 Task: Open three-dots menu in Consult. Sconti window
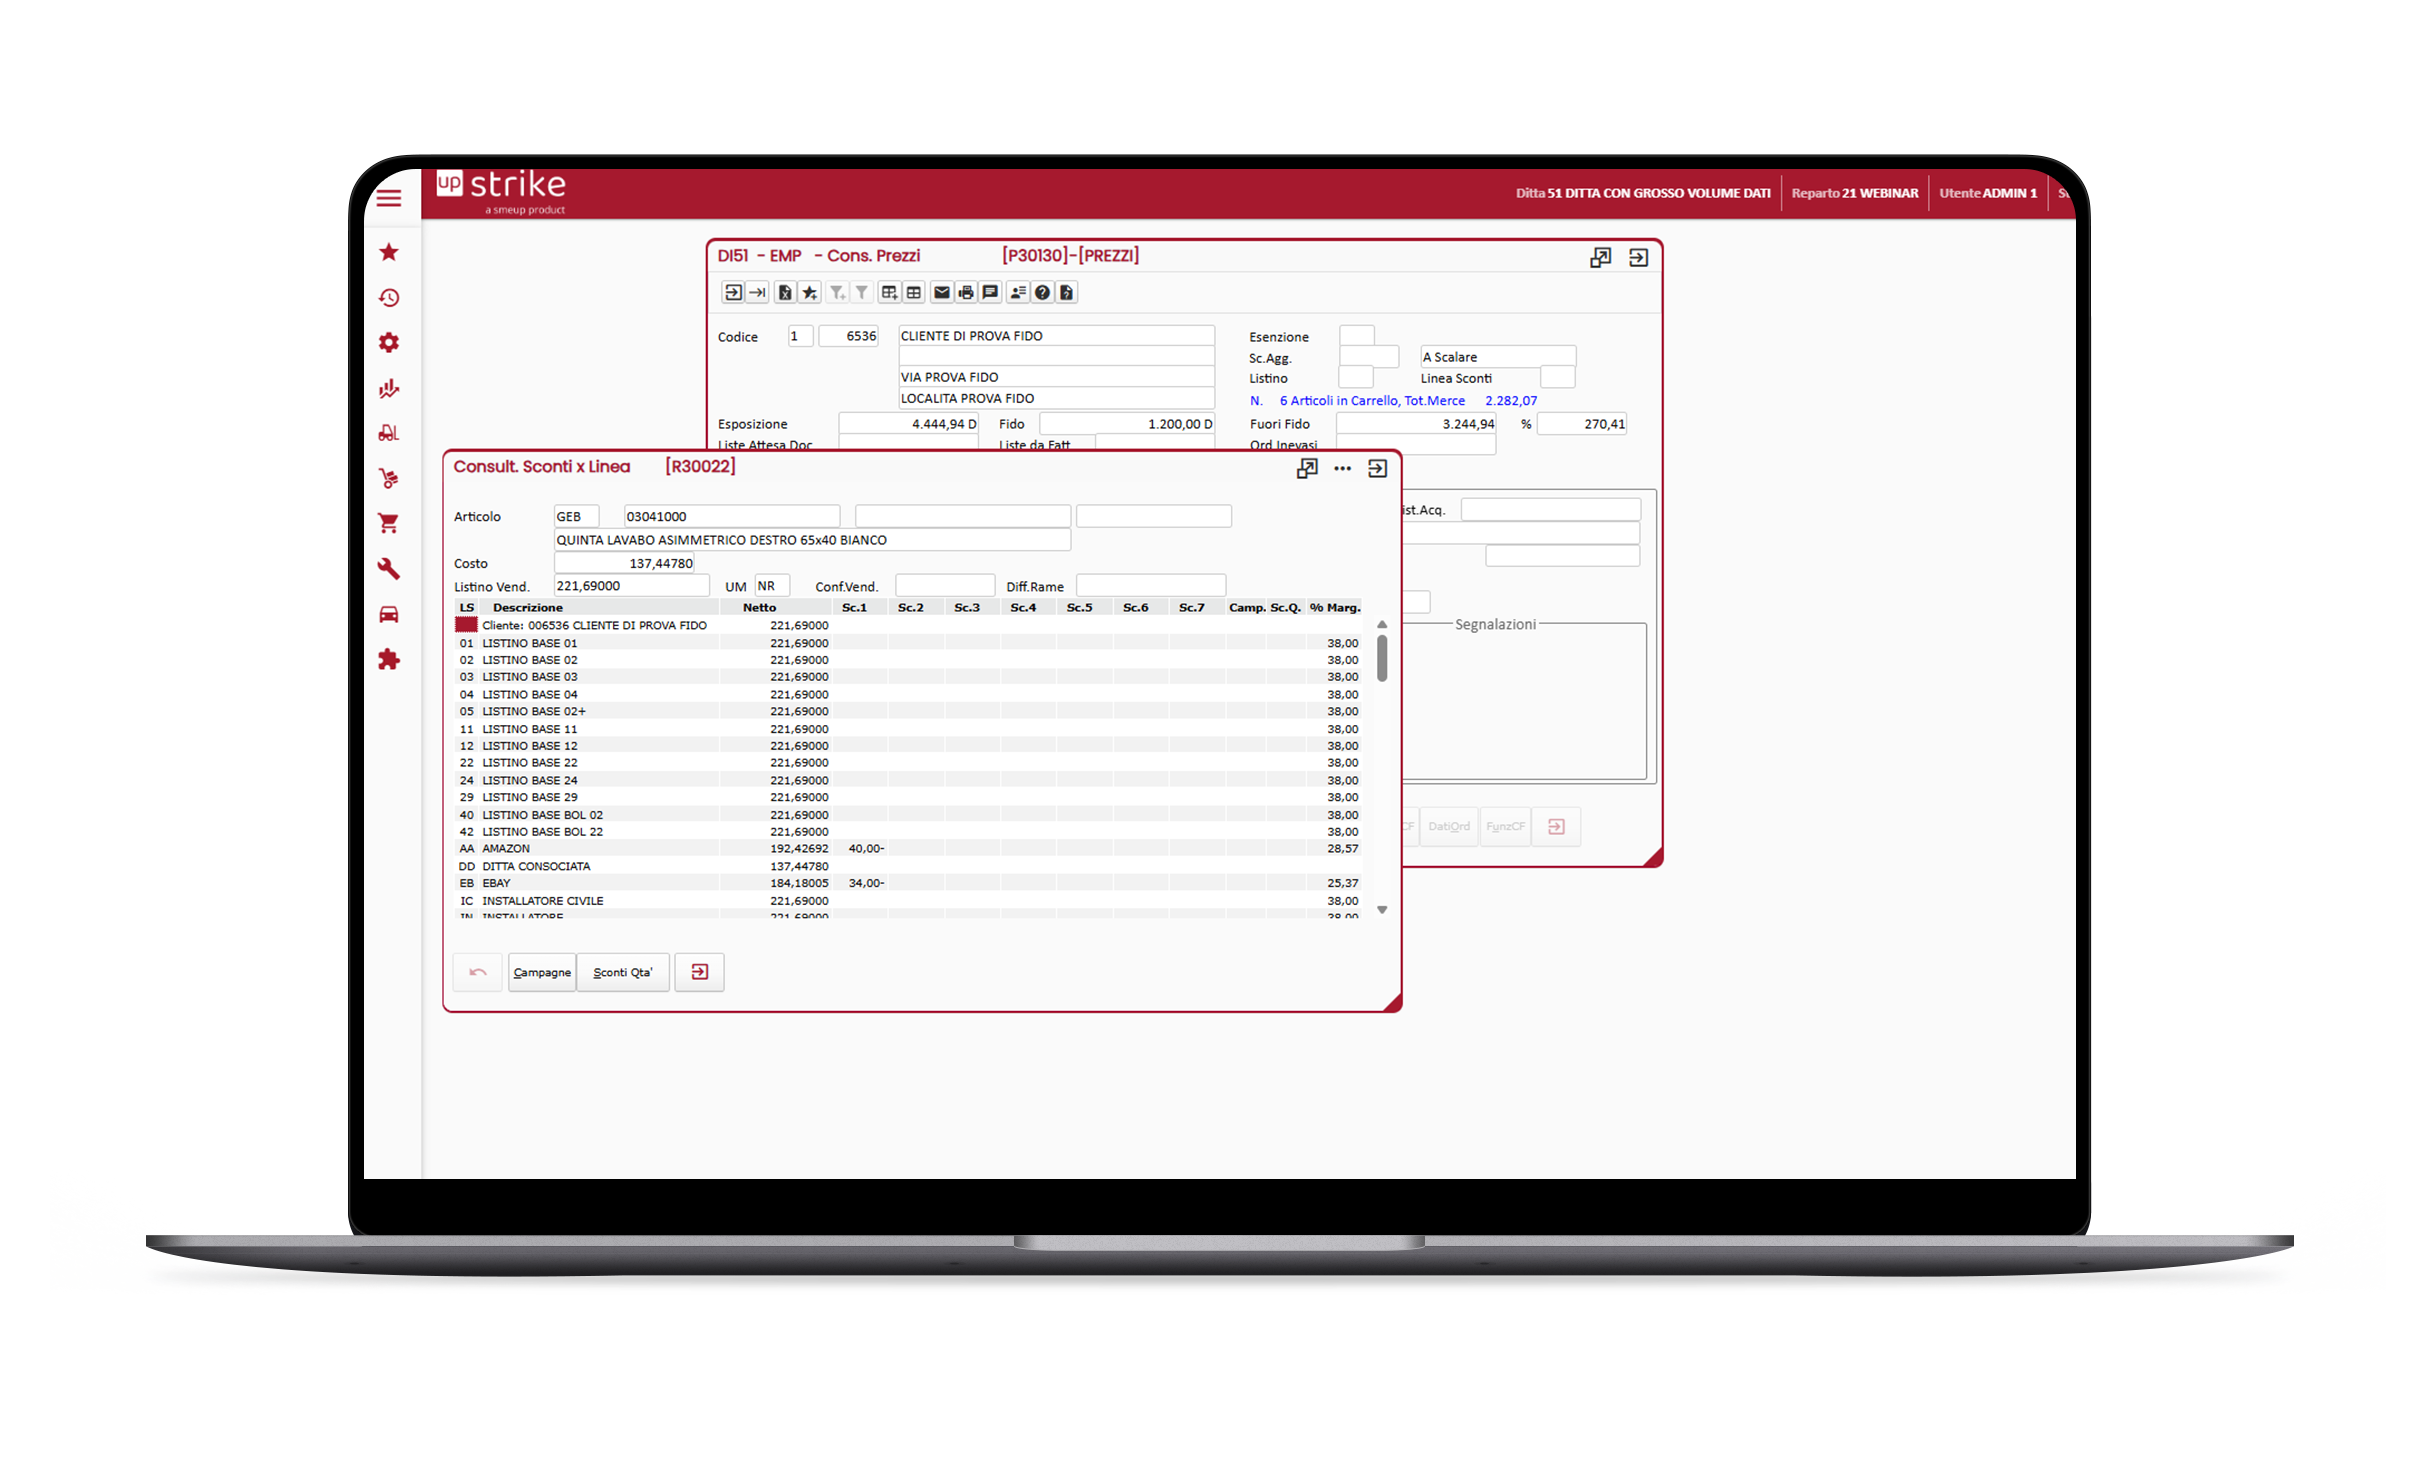click(1343, 469)
